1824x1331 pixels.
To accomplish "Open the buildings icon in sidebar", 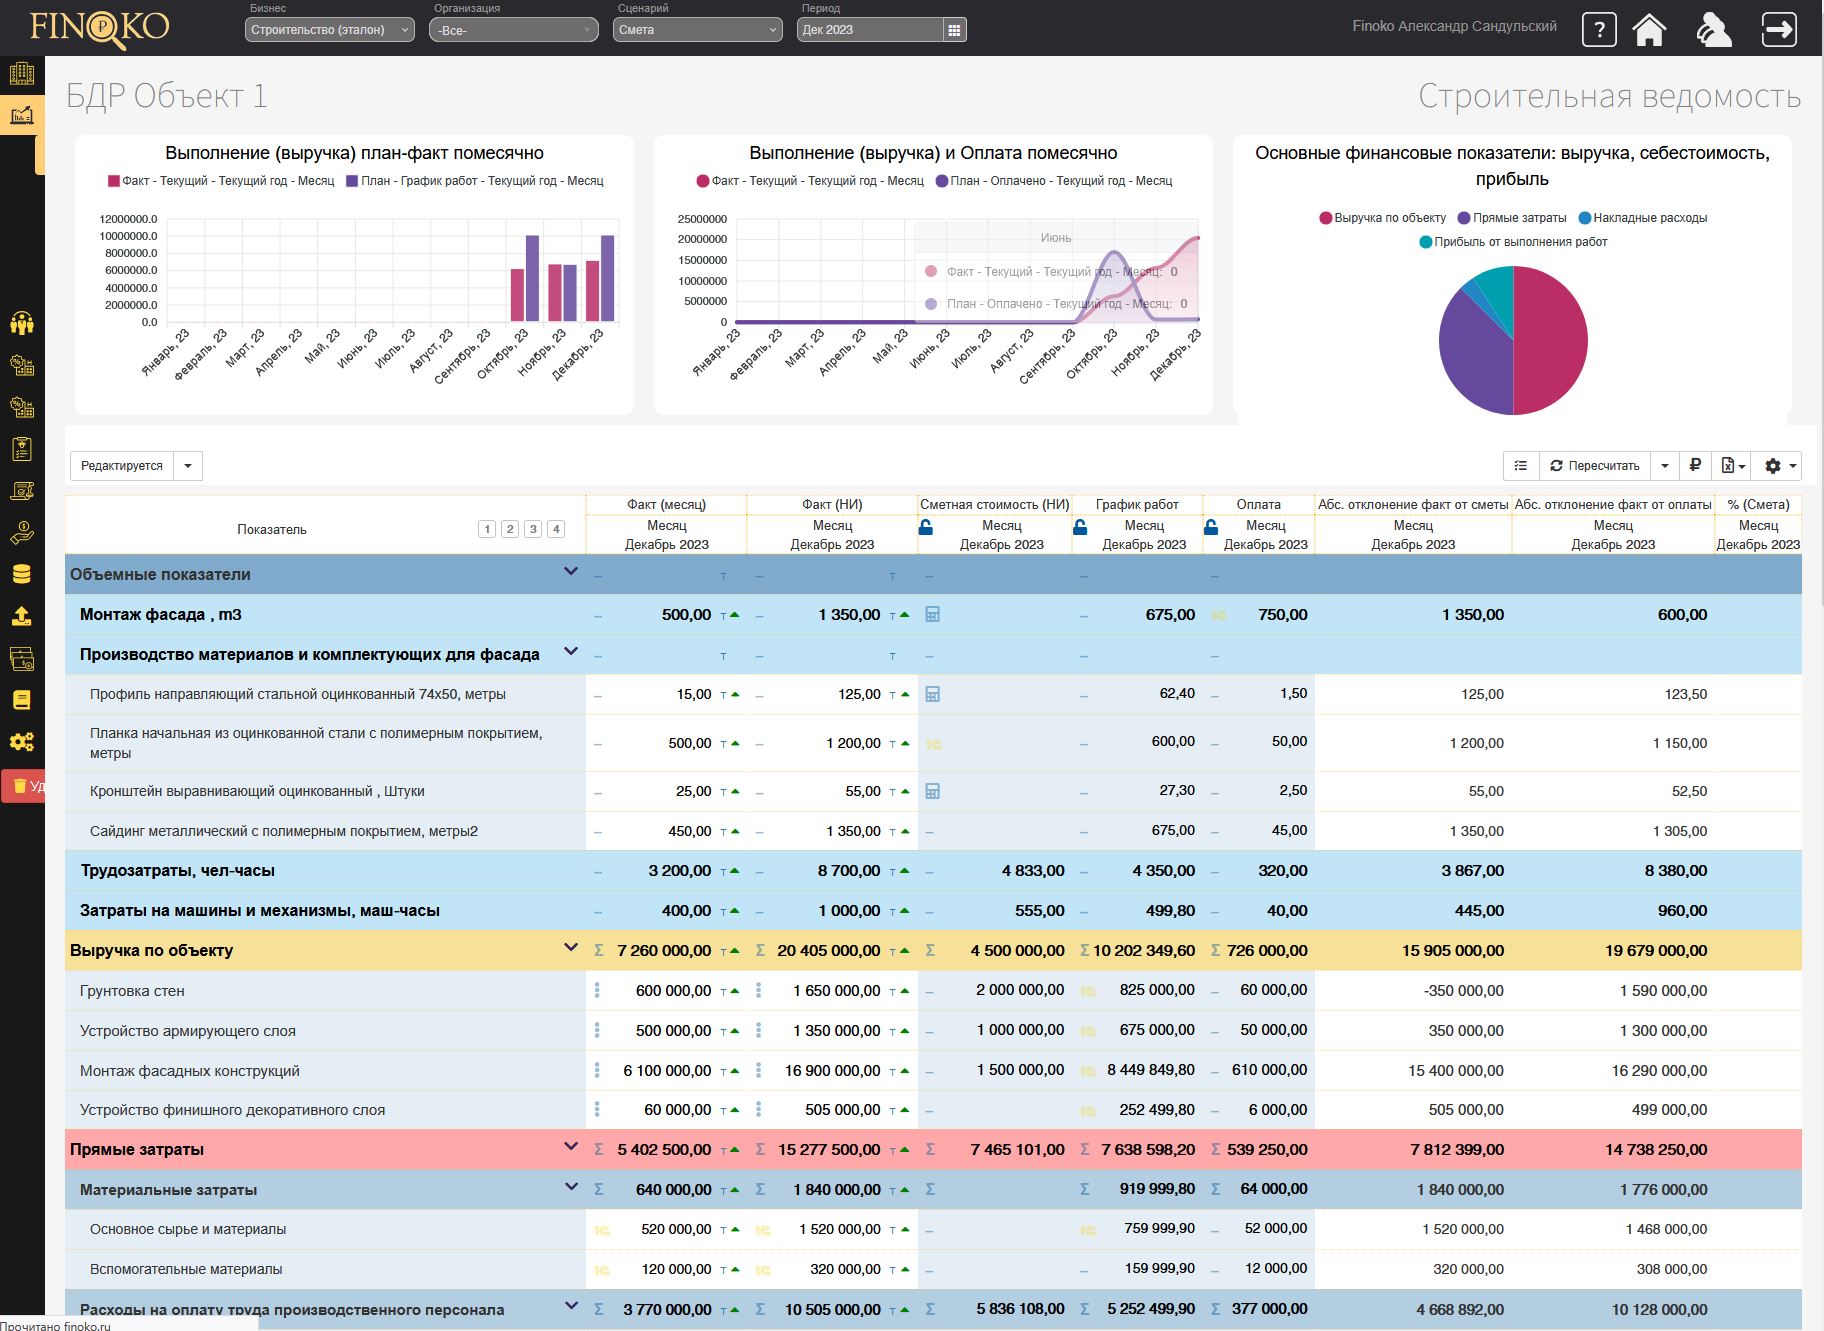I will tap(21, 74).
